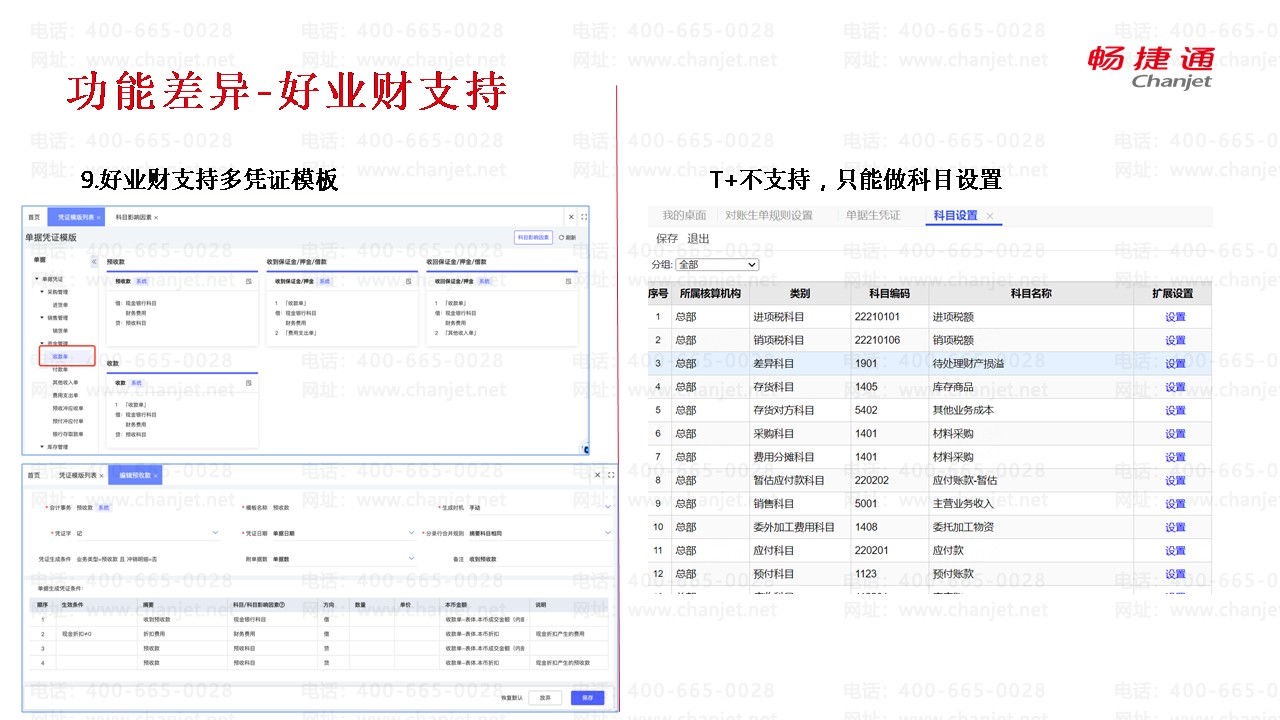
Task: Collapse the 销售管理 tree node
Action: coord(42,318)
